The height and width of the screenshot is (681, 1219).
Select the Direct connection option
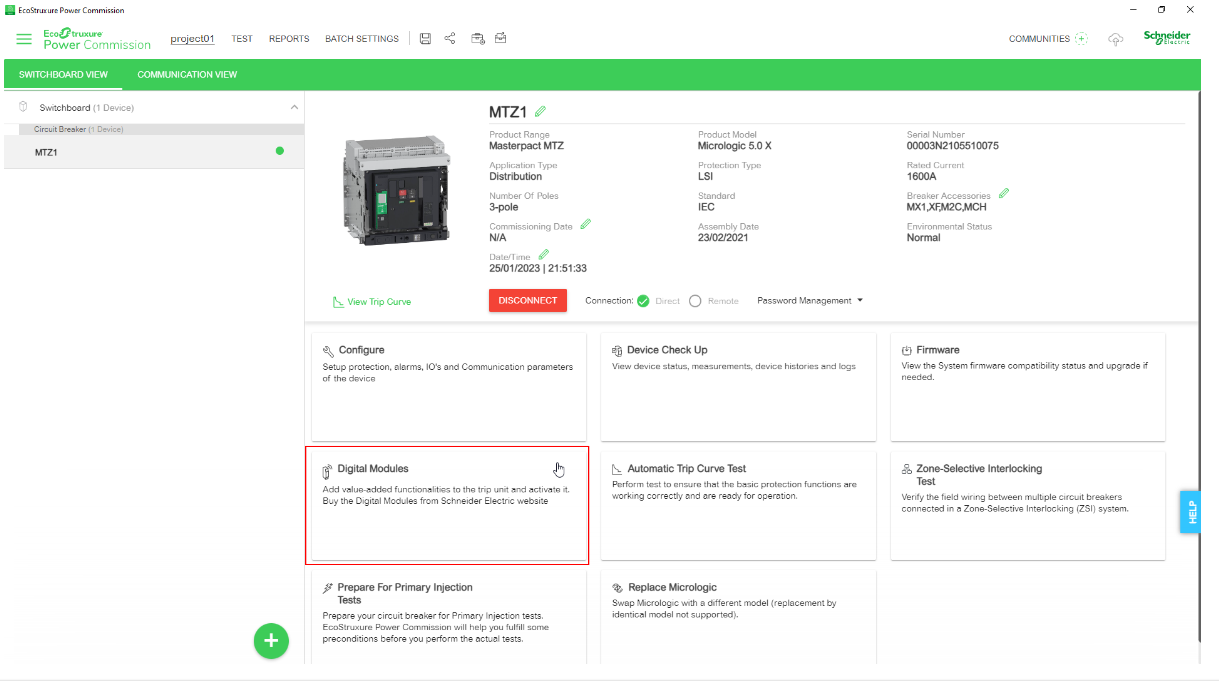[643, 301]
